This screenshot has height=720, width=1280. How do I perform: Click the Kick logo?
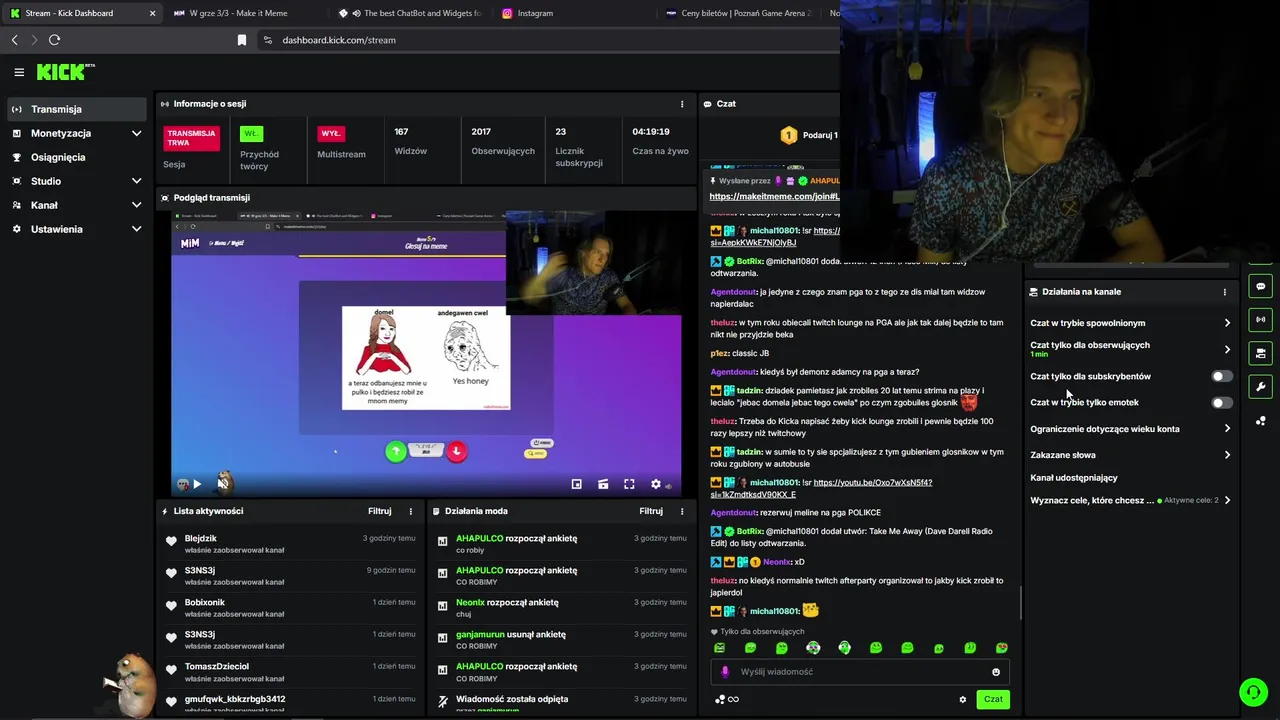point(65,72)
